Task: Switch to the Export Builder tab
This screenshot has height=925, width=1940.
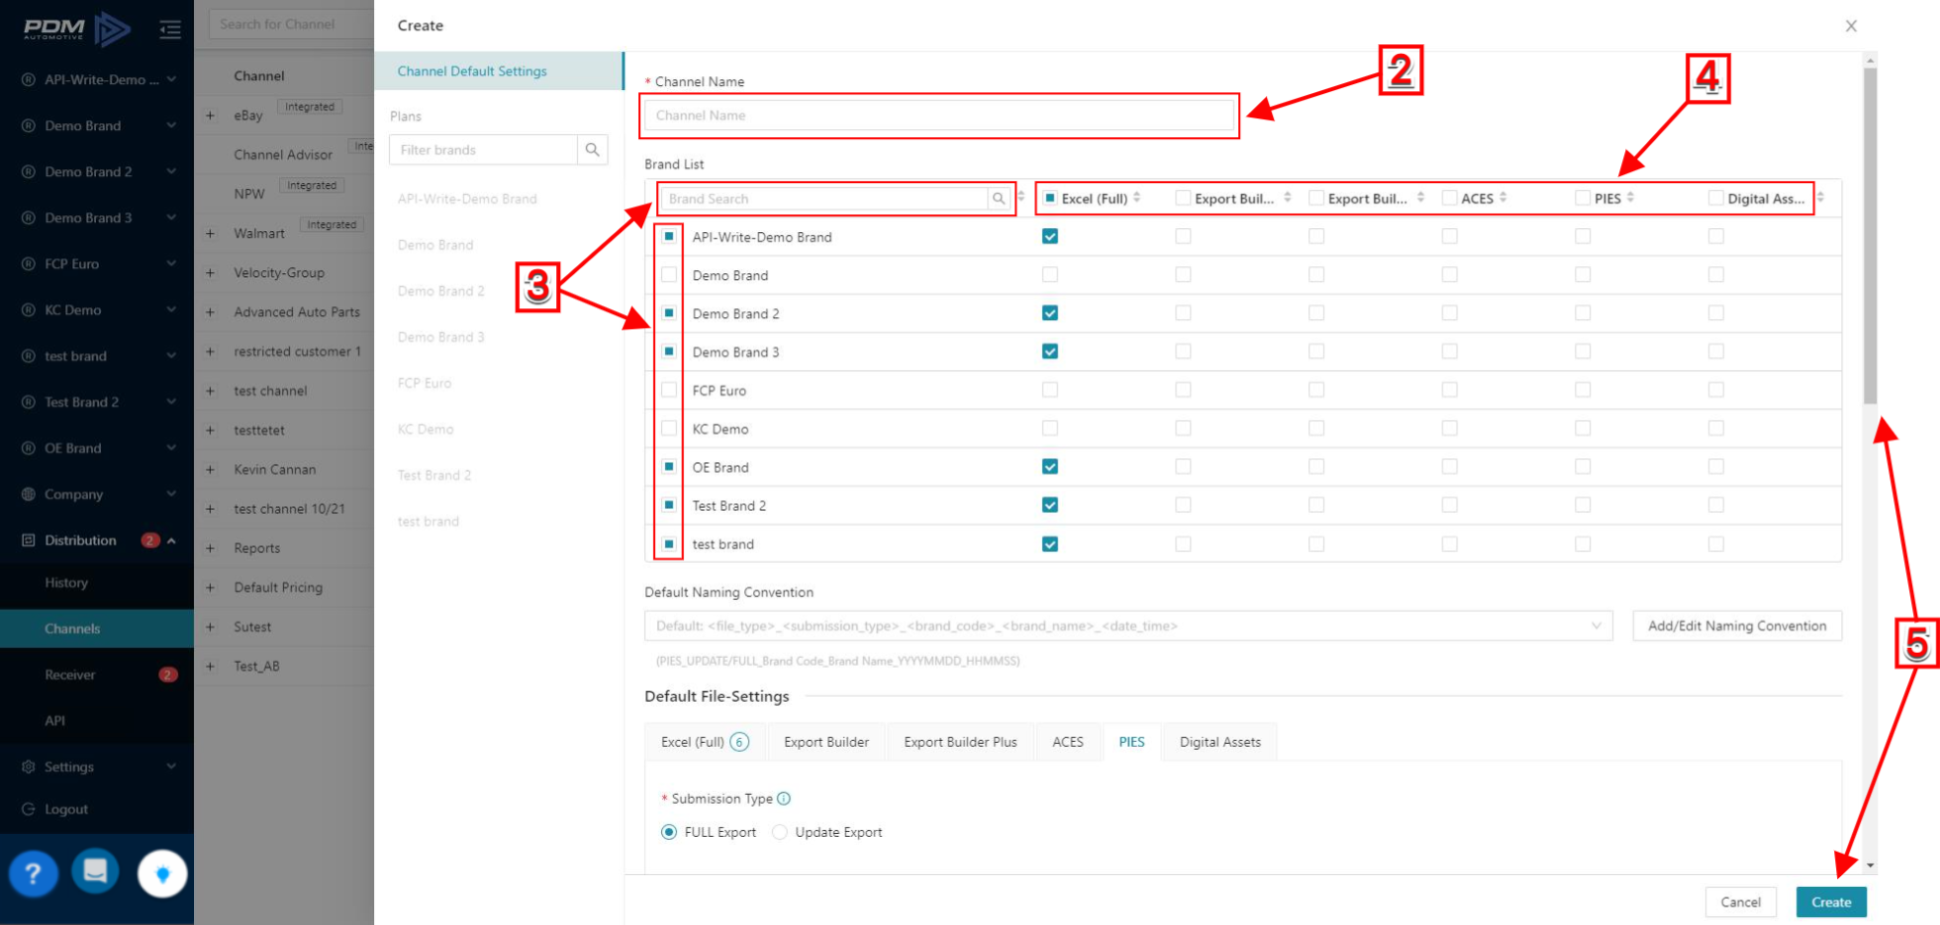Action: (826, 742)
